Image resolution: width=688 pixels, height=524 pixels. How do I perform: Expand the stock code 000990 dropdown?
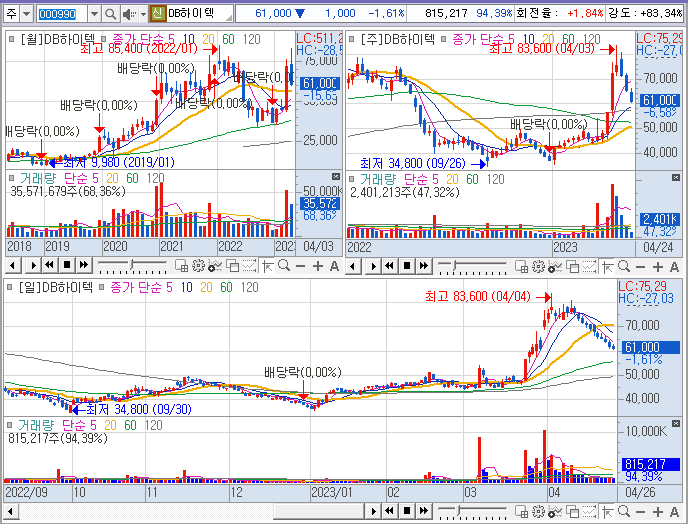pyautogui.click(x=94, y=14)
